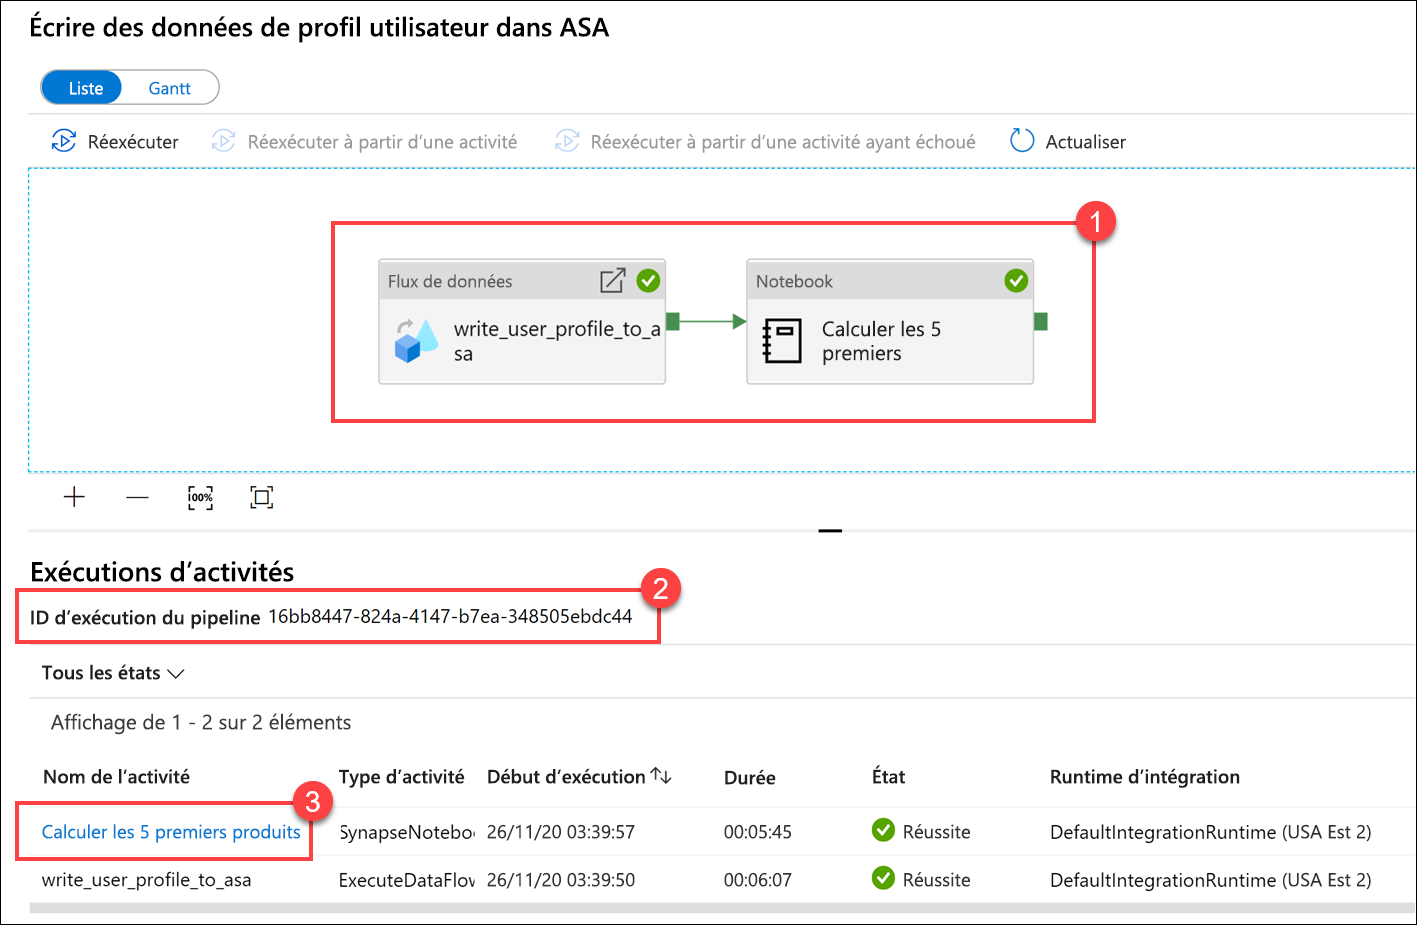Click the État column header

pyautogui.click(x=888, y=777)
